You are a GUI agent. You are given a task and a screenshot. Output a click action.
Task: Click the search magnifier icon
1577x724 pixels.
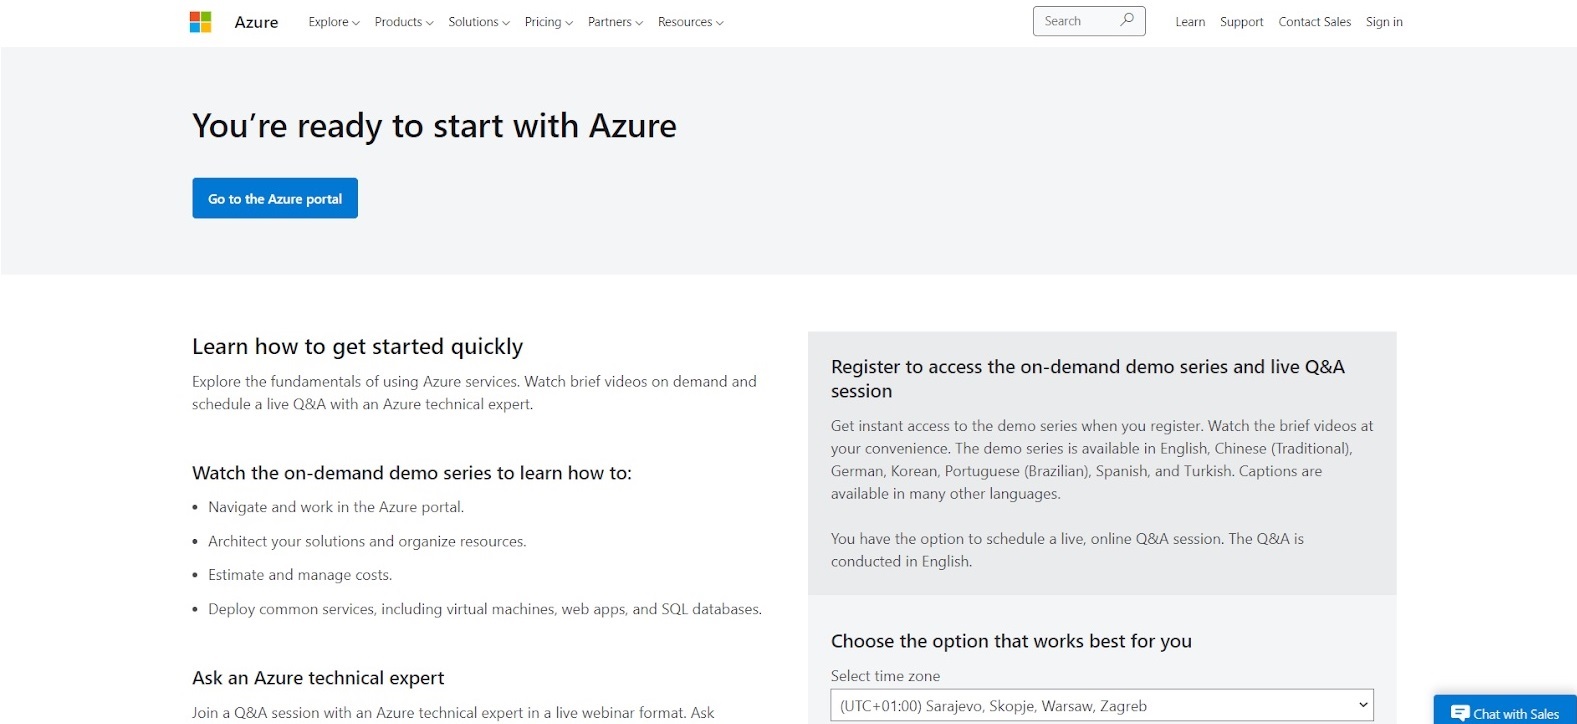click(1127, 20)
